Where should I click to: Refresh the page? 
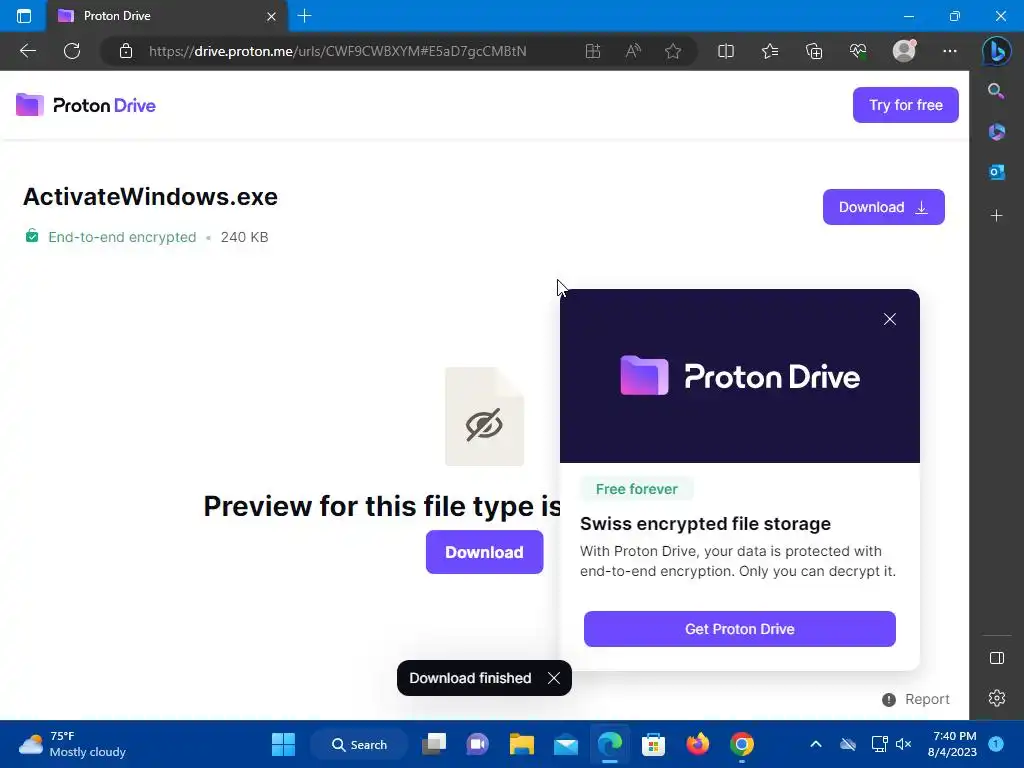pyautogui.click(x=72, y=51)
